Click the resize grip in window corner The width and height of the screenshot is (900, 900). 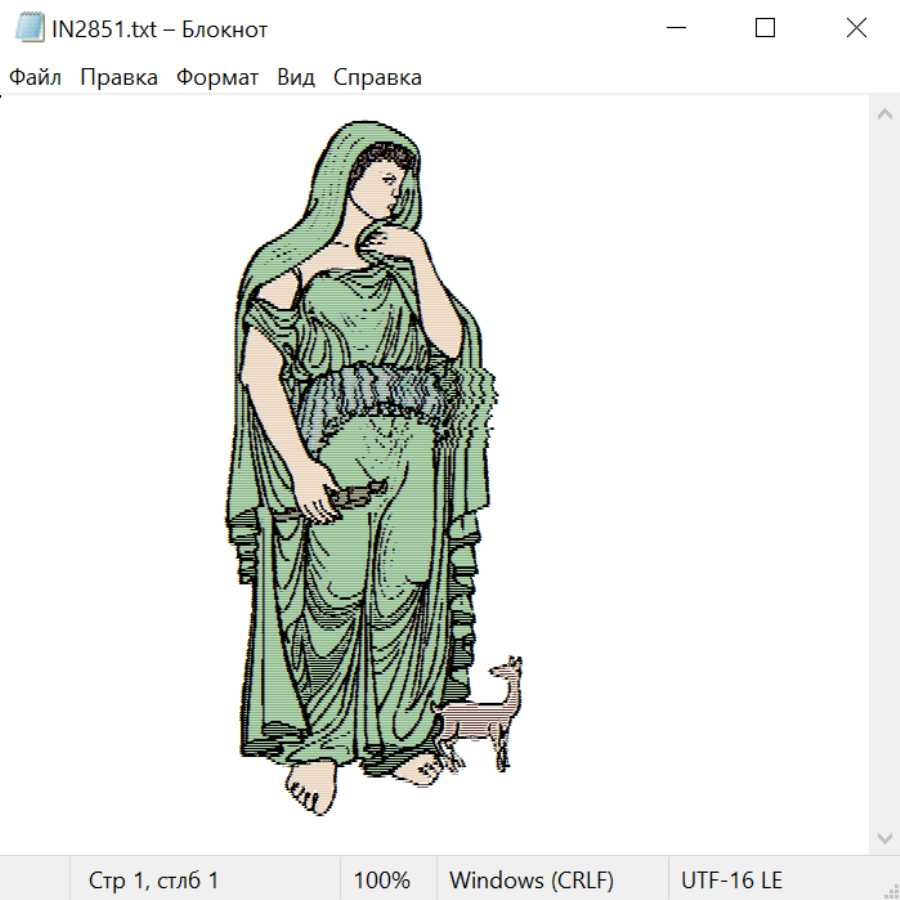click(x=891, y=891)
